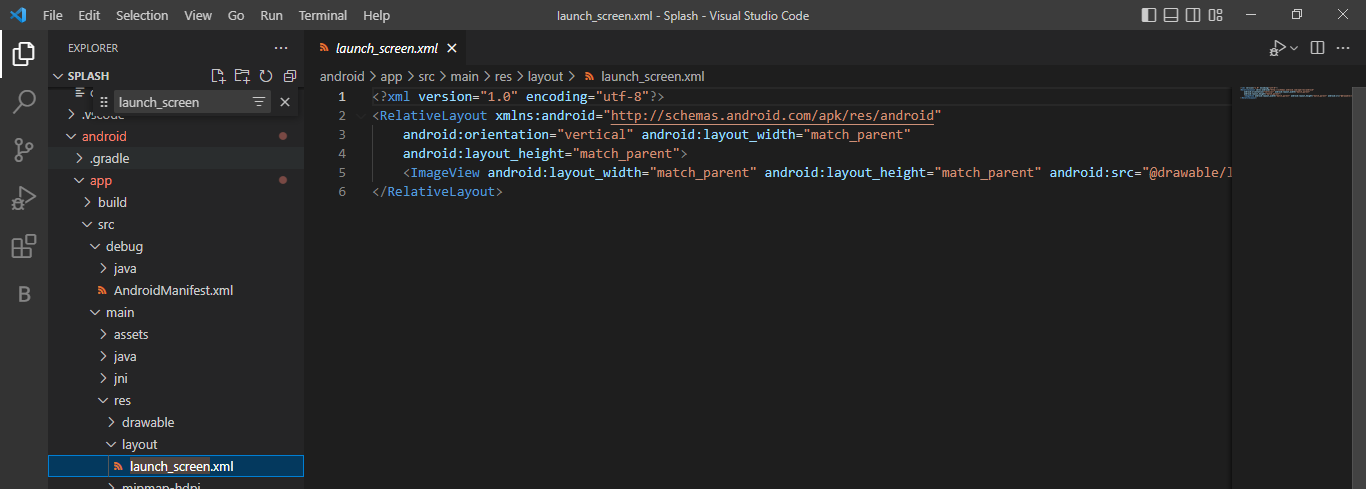Open the Extensions view
Image resolution: width=1366 pixels, height=489 pixels.
point(24,246)
